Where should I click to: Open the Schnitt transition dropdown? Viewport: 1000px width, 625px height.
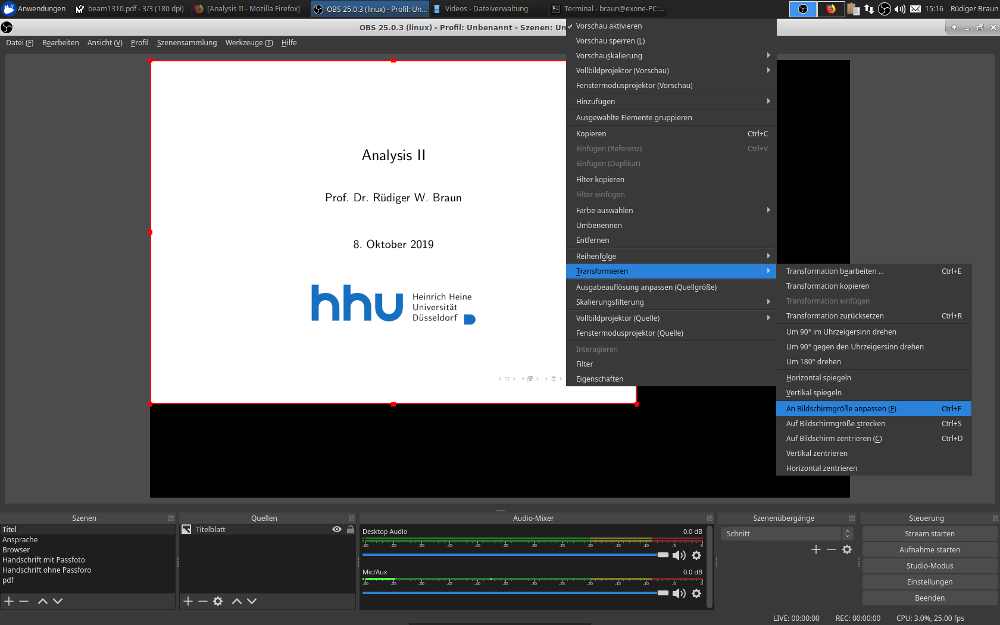tap(786, 534)
